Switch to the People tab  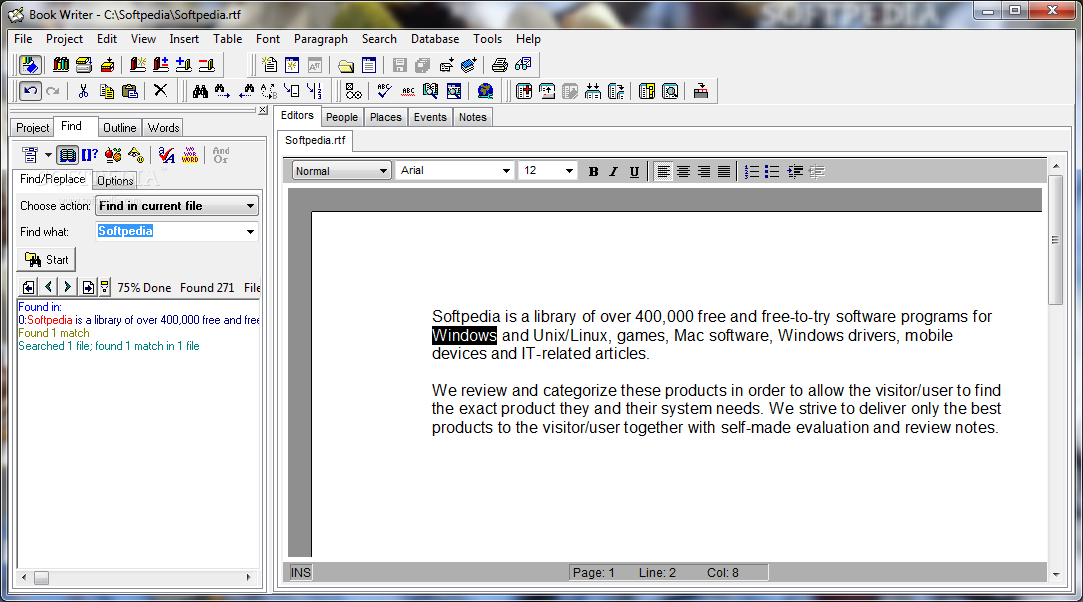point(342,117)
